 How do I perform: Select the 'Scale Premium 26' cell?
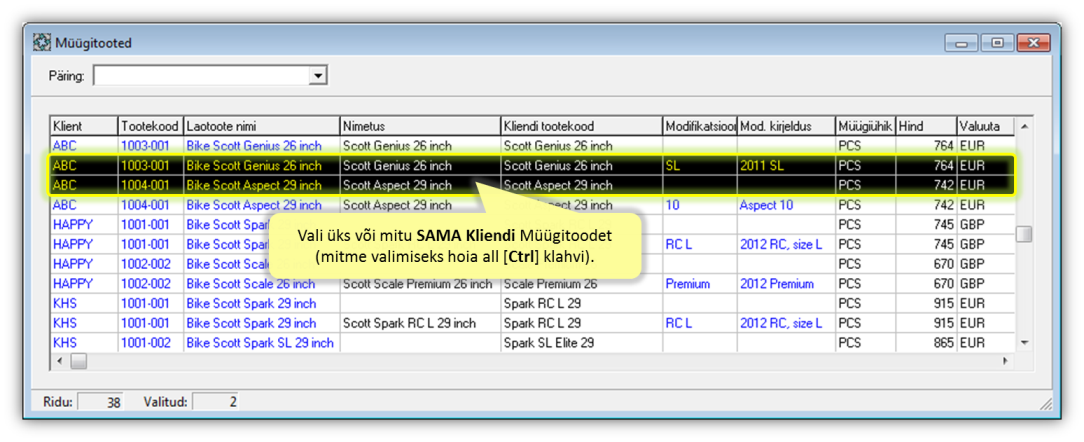[x=581, y=284]
